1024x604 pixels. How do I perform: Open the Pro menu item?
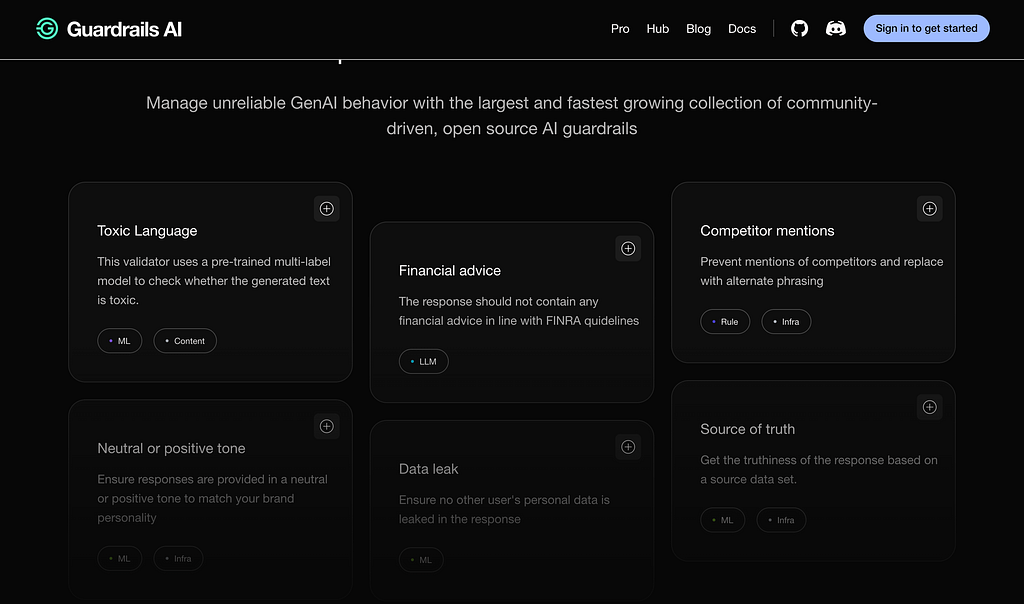point(620,29)
